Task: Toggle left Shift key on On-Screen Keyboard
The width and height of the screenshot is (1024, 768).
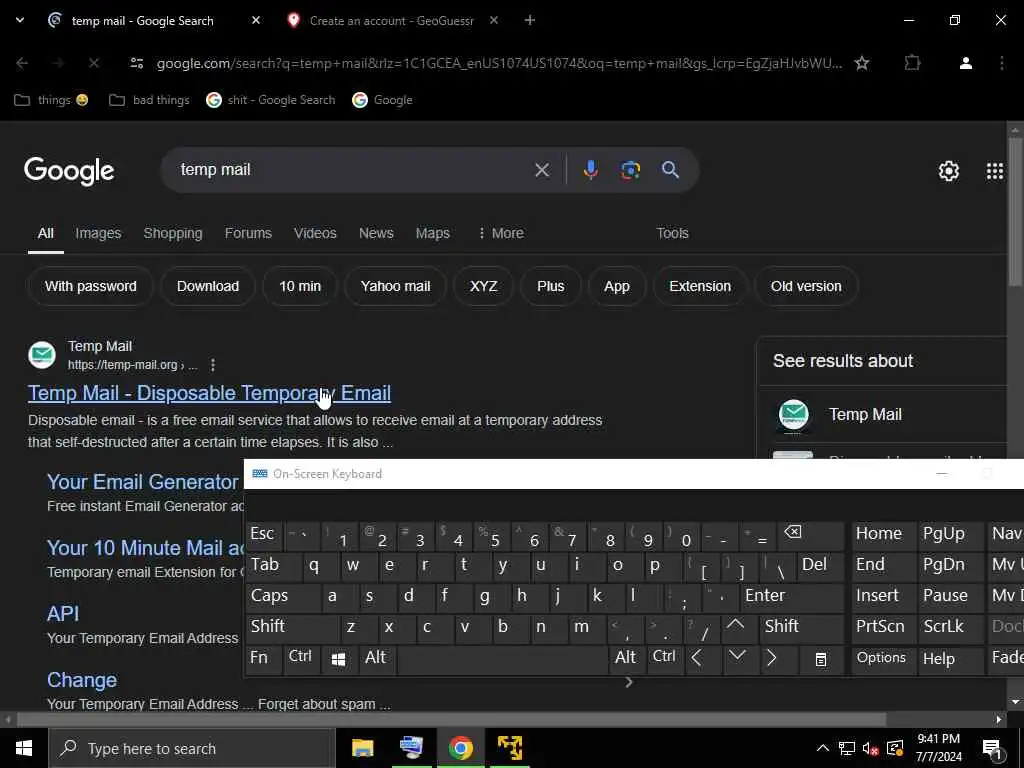Action: 293,626
